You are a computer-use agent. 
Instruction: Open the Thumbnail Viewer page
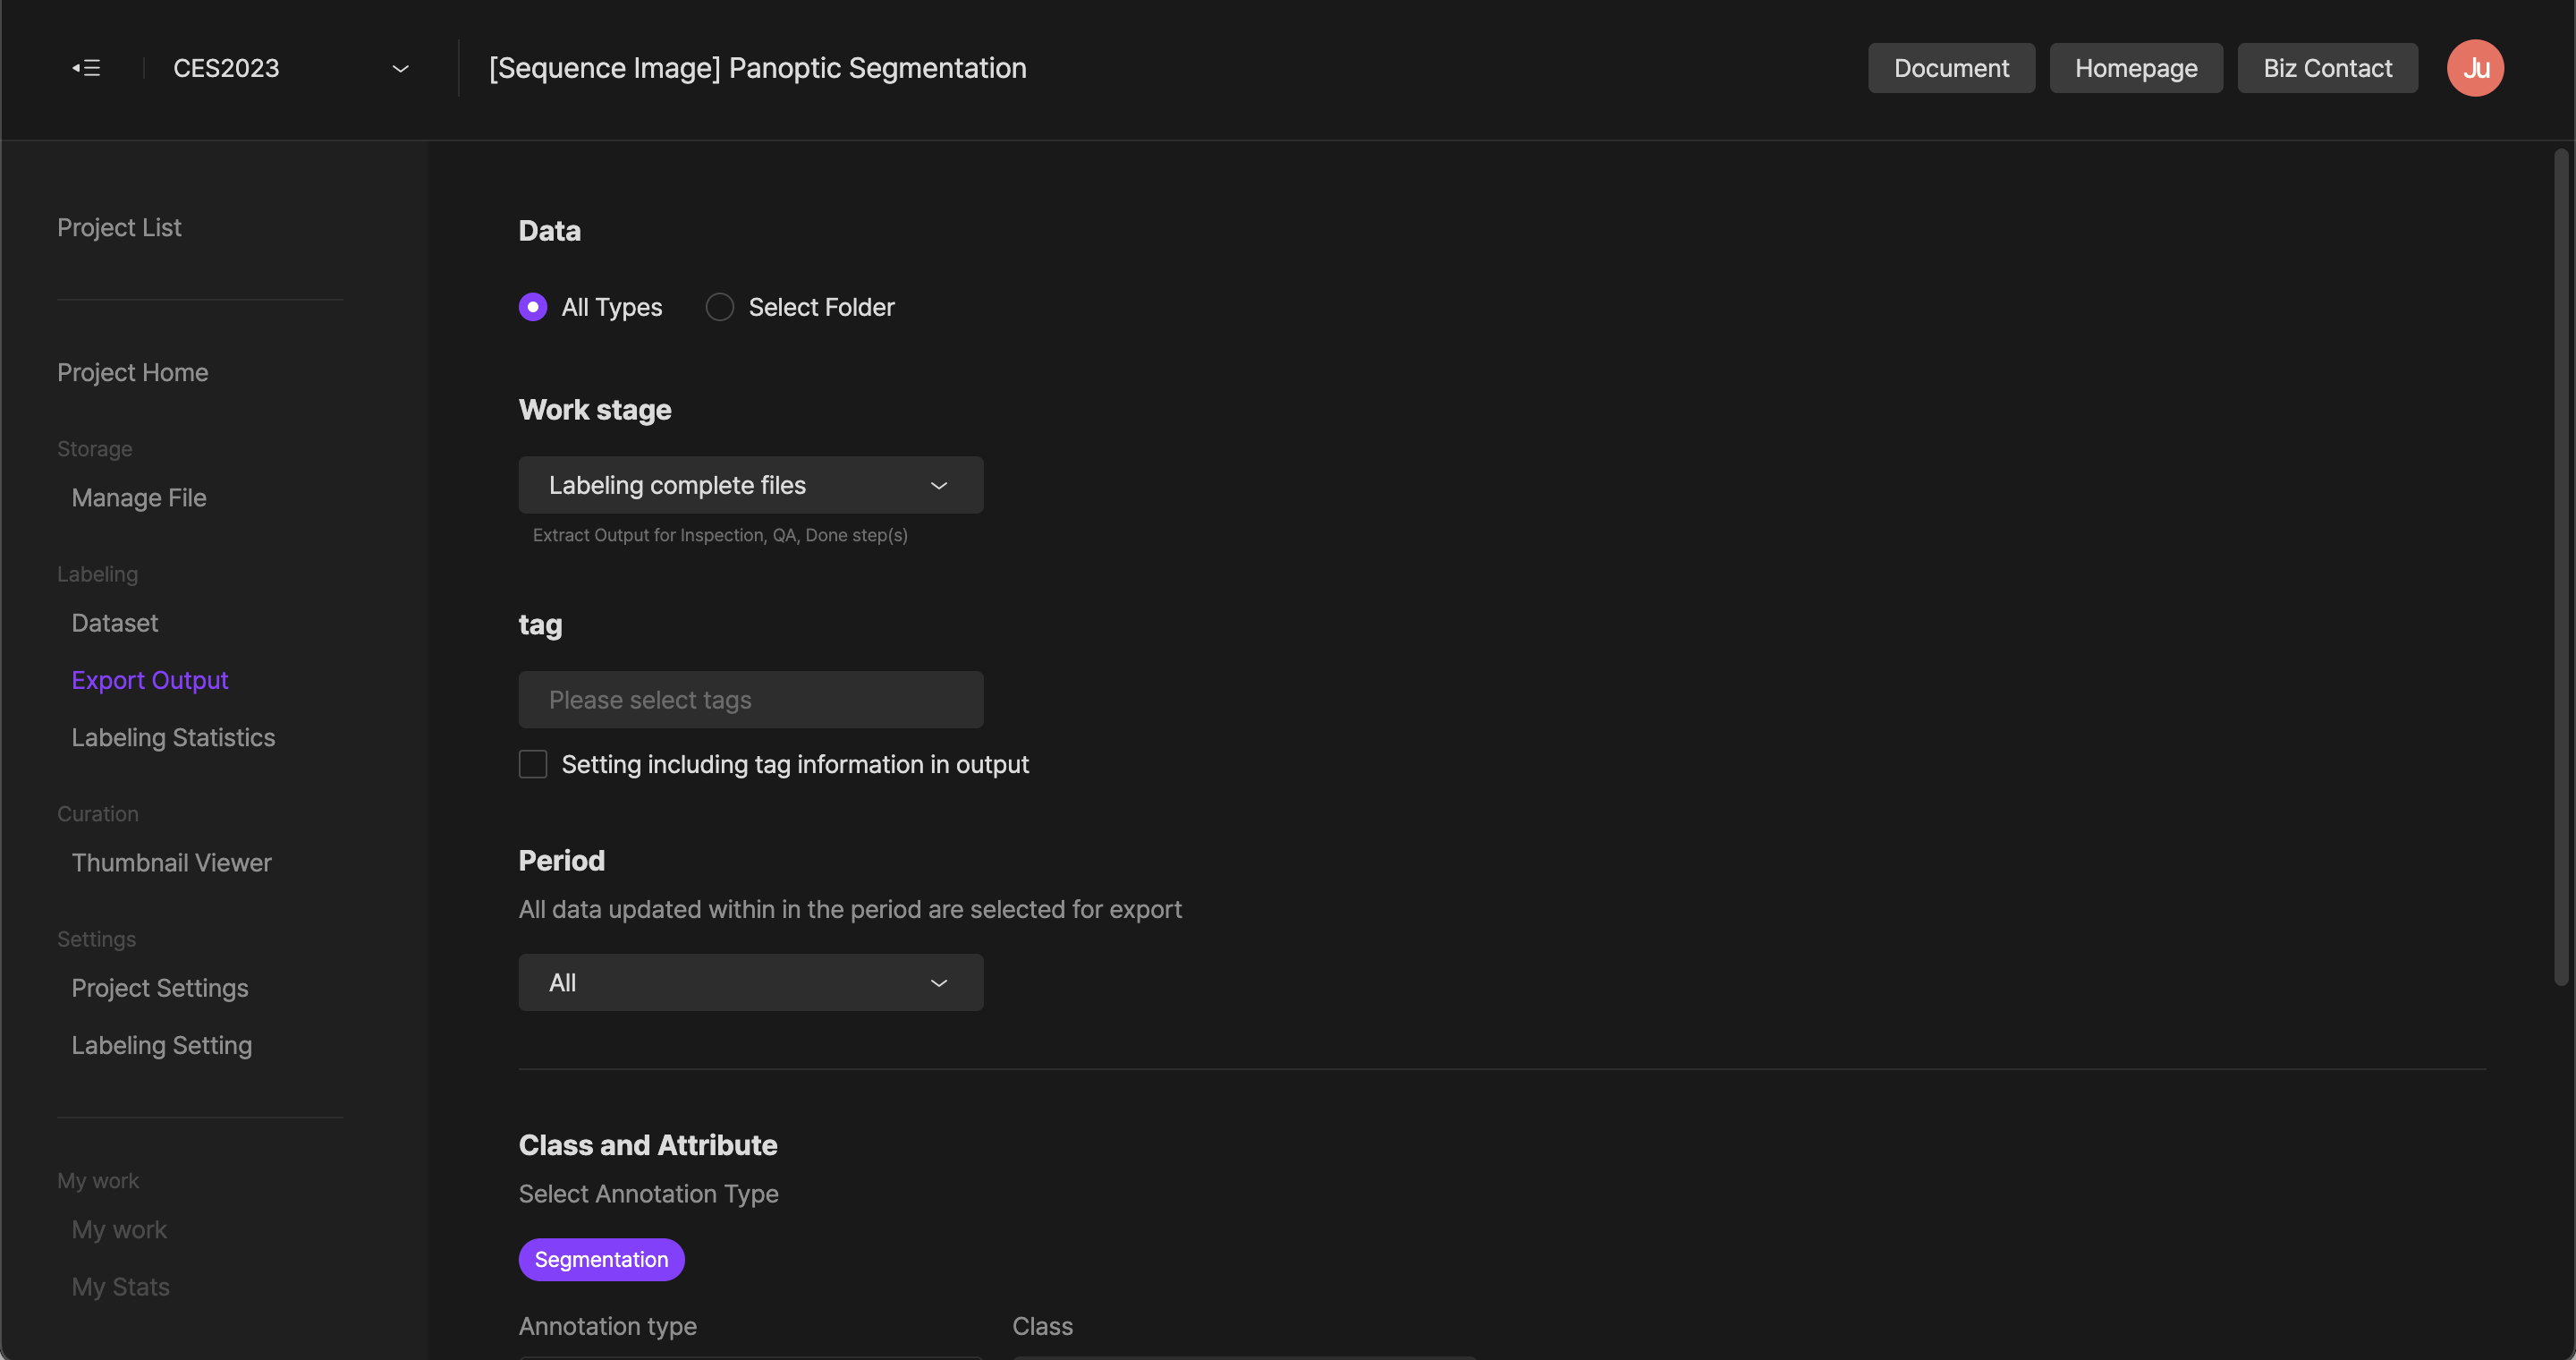tap(171, 863)
